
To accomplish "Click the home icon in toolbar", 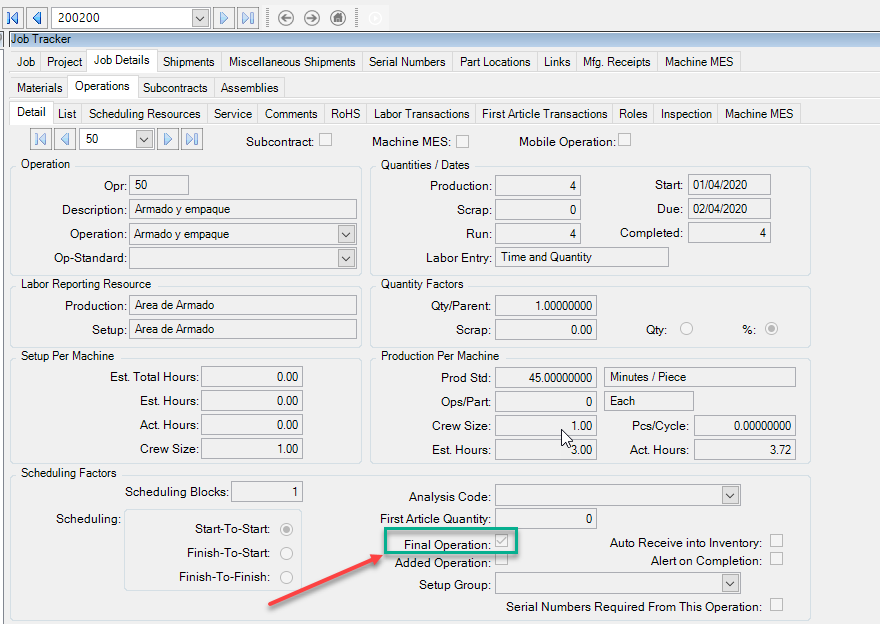I will click(338, 18).
